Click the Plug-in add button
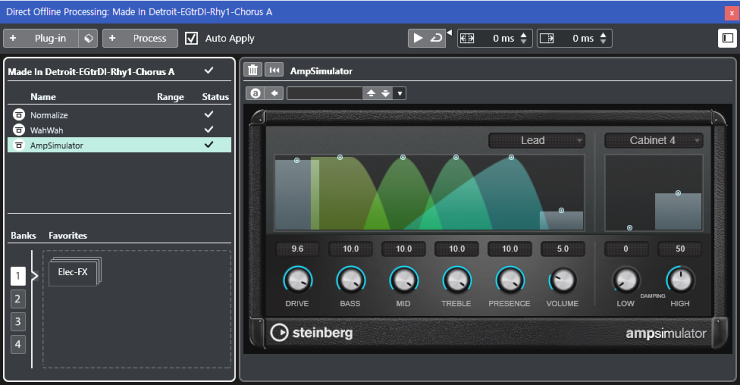Image resolution: width=740 pixels, height=385 pixels. tap(41, 38)
